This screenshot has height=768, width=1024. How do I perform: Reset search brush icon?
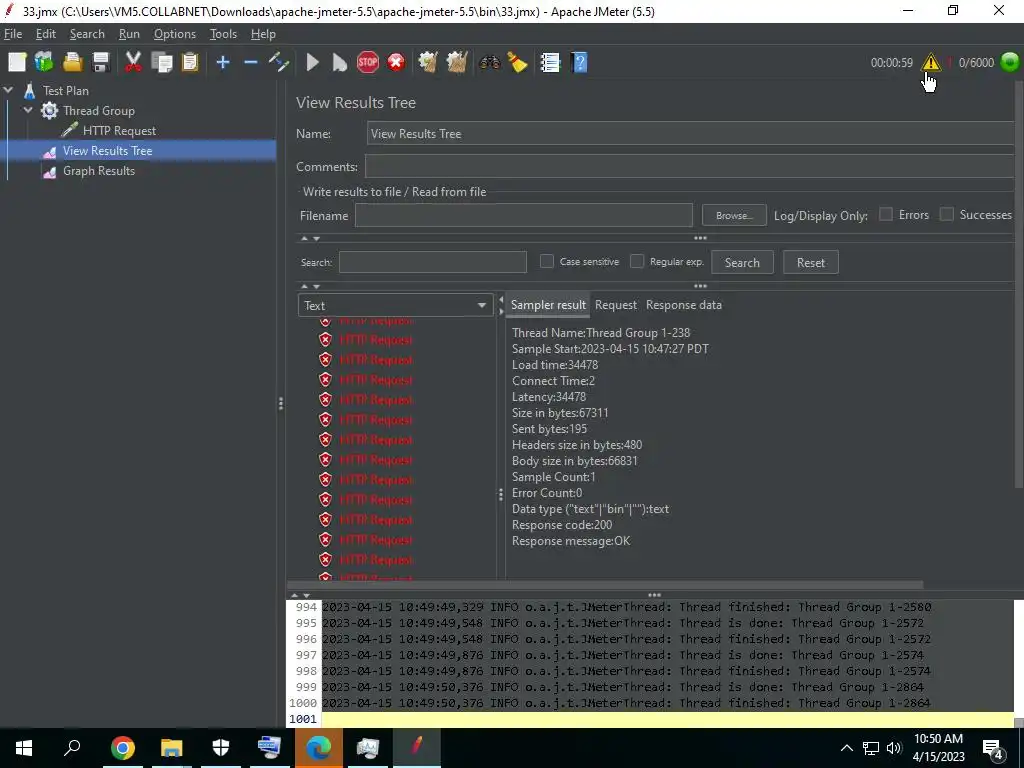point(517,63)
